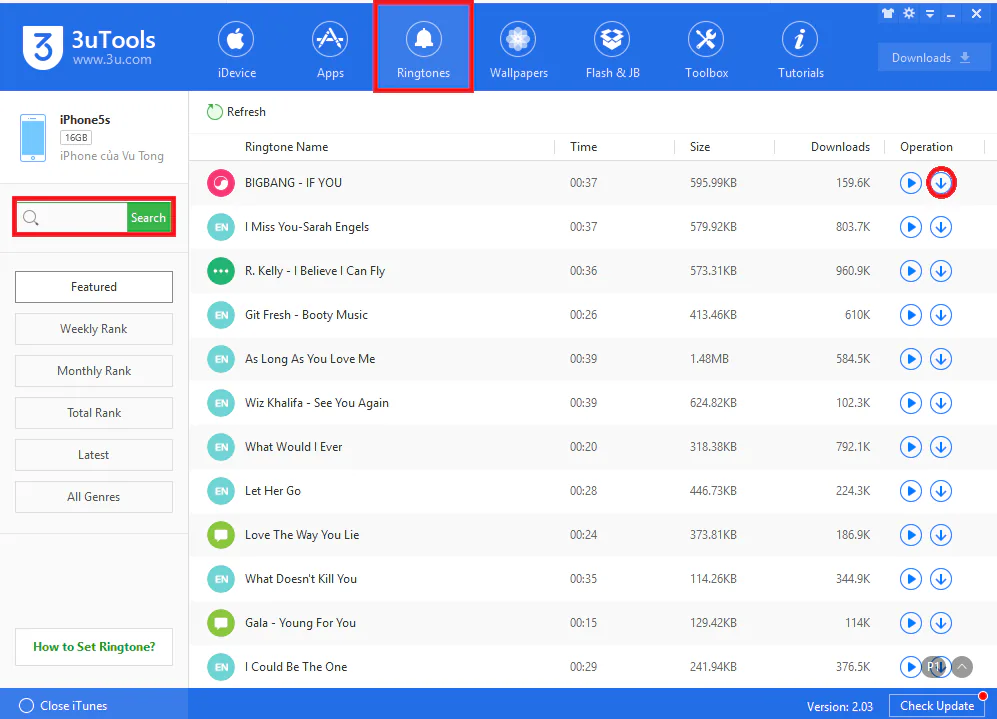Click inside the ringtone search field

[x=83, y=217]
